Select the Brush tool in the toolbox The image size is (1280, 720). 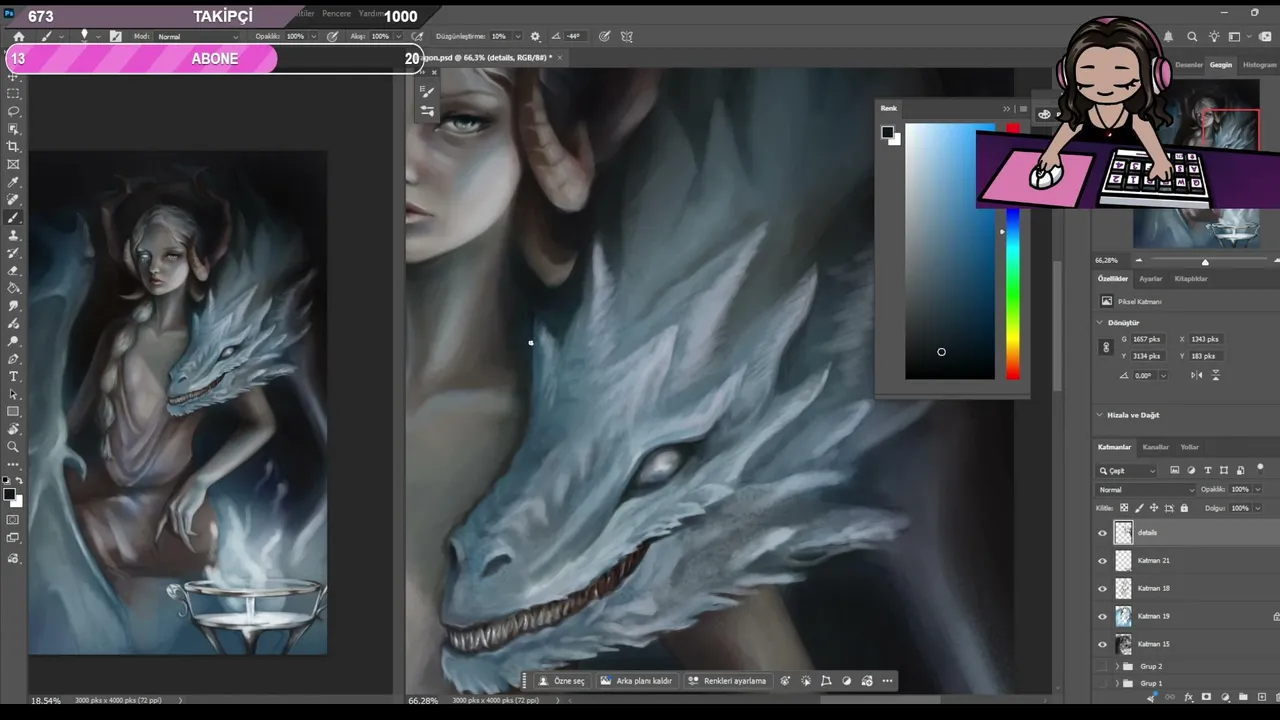(13, 218)
